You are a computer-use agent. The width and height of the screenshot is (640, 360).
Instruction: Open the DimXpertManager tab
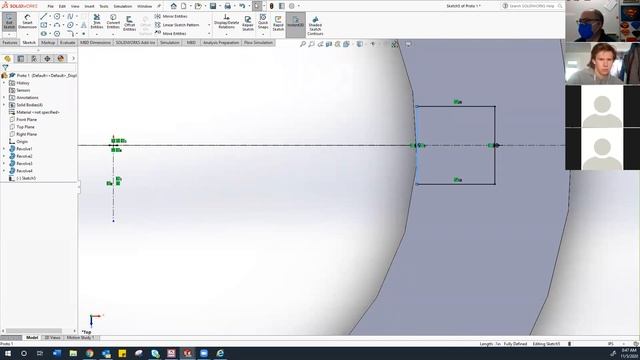[47, 59]
